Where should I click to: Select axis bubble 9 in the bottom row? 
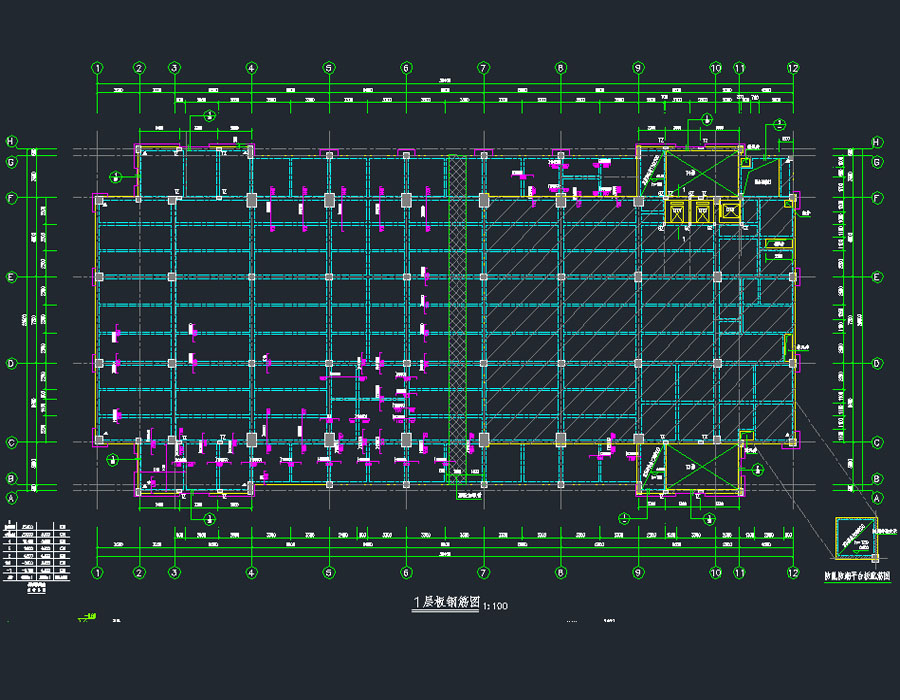[x=638, y=573]
